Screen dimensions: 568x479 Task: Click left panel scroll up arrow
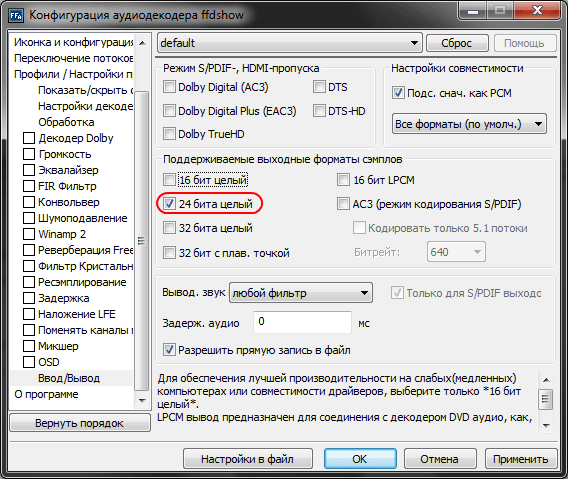(142, 43)
